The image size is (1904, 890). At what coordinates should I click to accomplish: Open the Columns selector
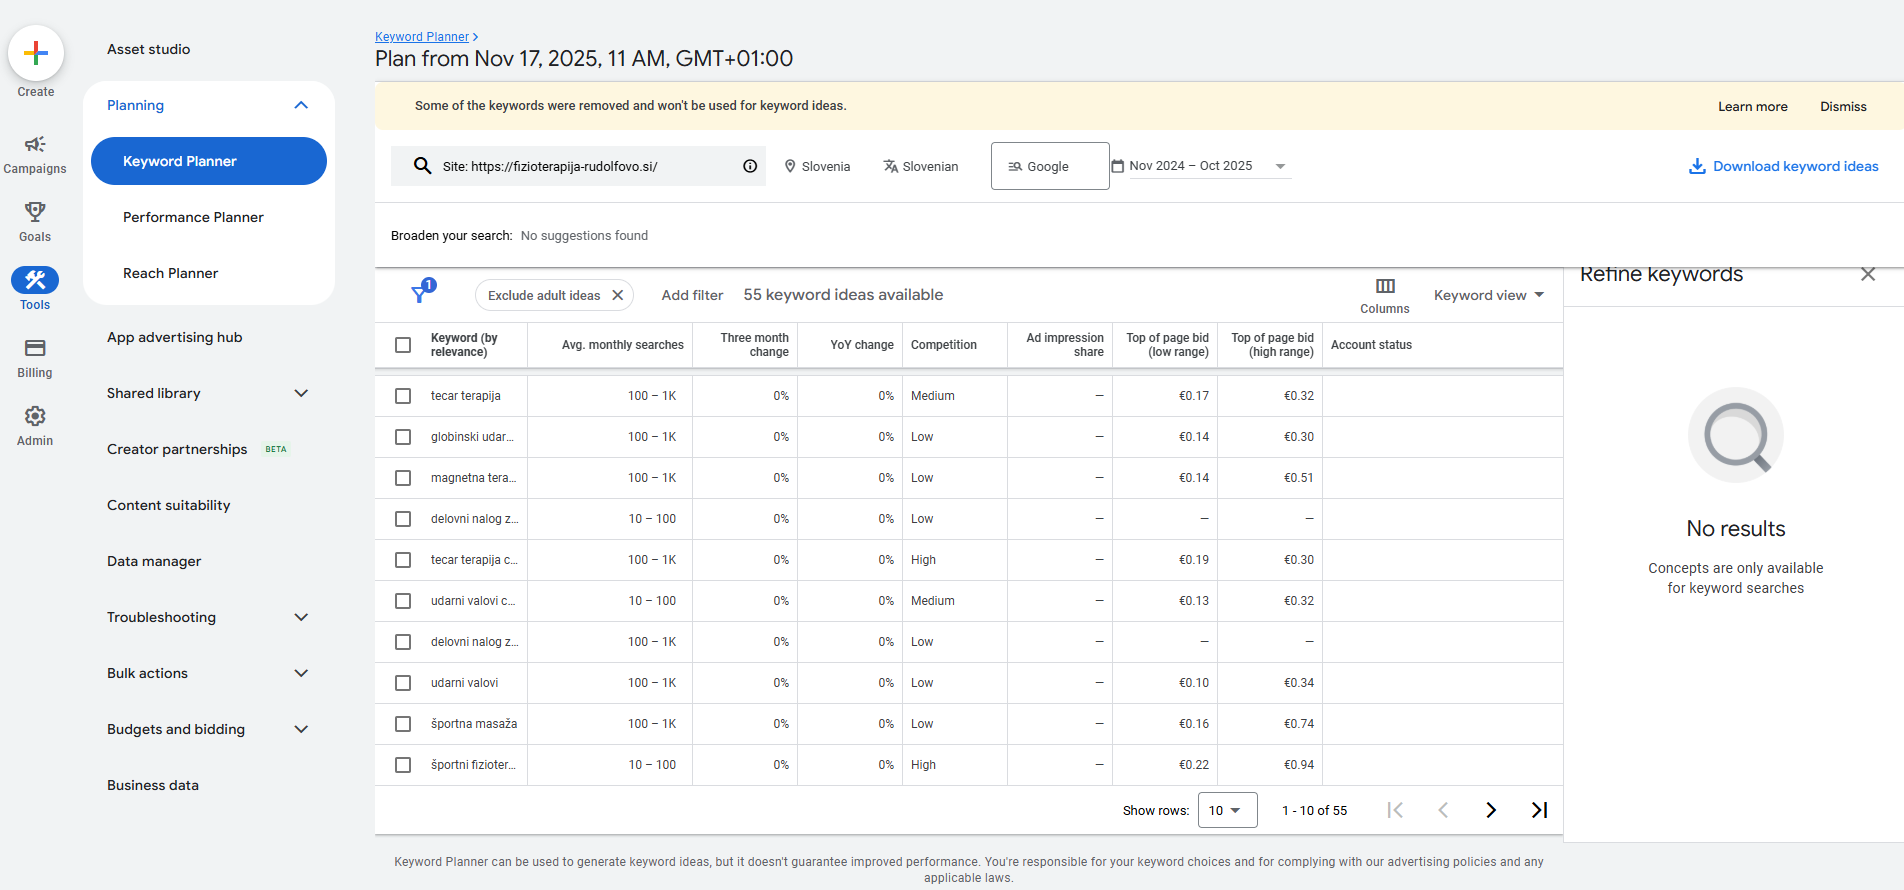pyautogui.click(x=1385, y=296)
